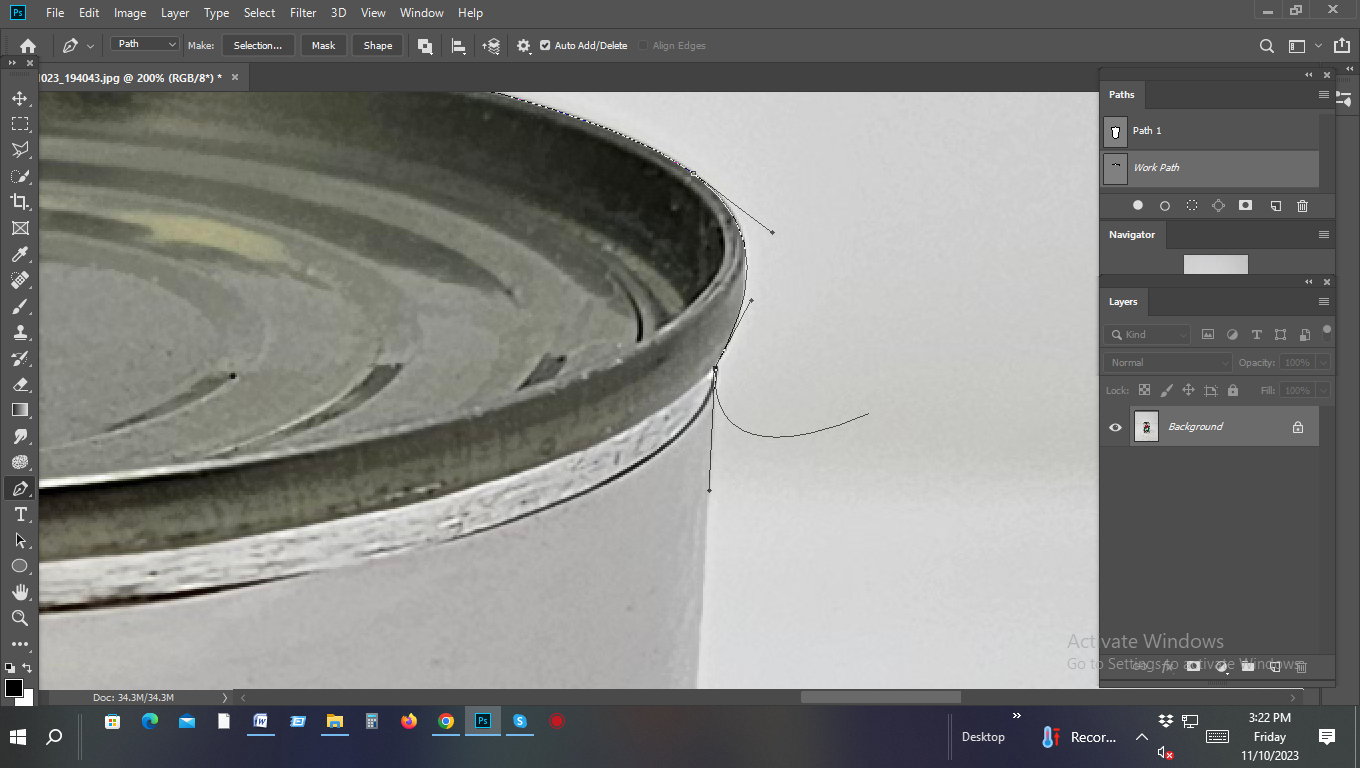Click the Mask button
Image resolution: width=1360 pixels, height=768 pixels.
pyautogui.click(x=323, y=45)
